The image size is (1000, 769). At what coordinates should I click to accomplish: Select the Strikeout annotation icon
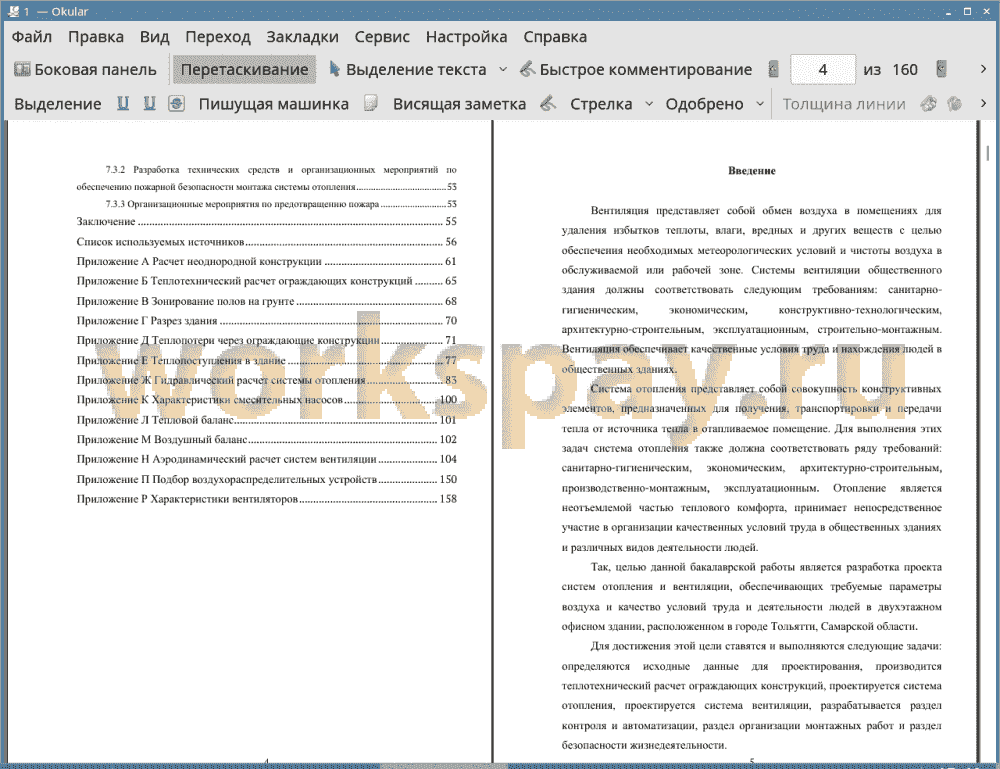pos(176,103)
